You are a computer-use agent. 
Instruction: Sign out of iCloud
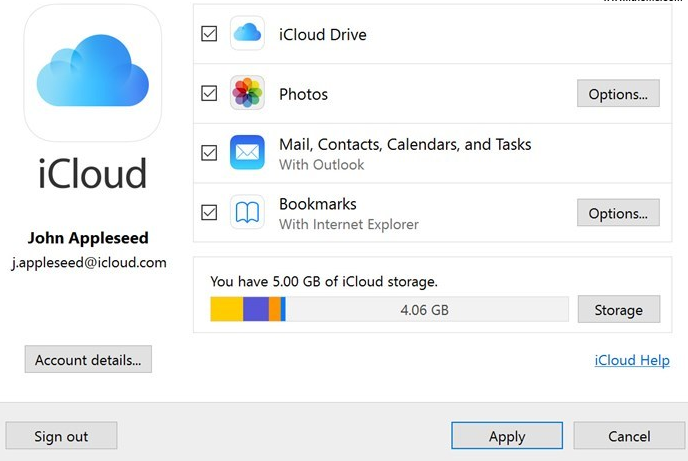61,436
